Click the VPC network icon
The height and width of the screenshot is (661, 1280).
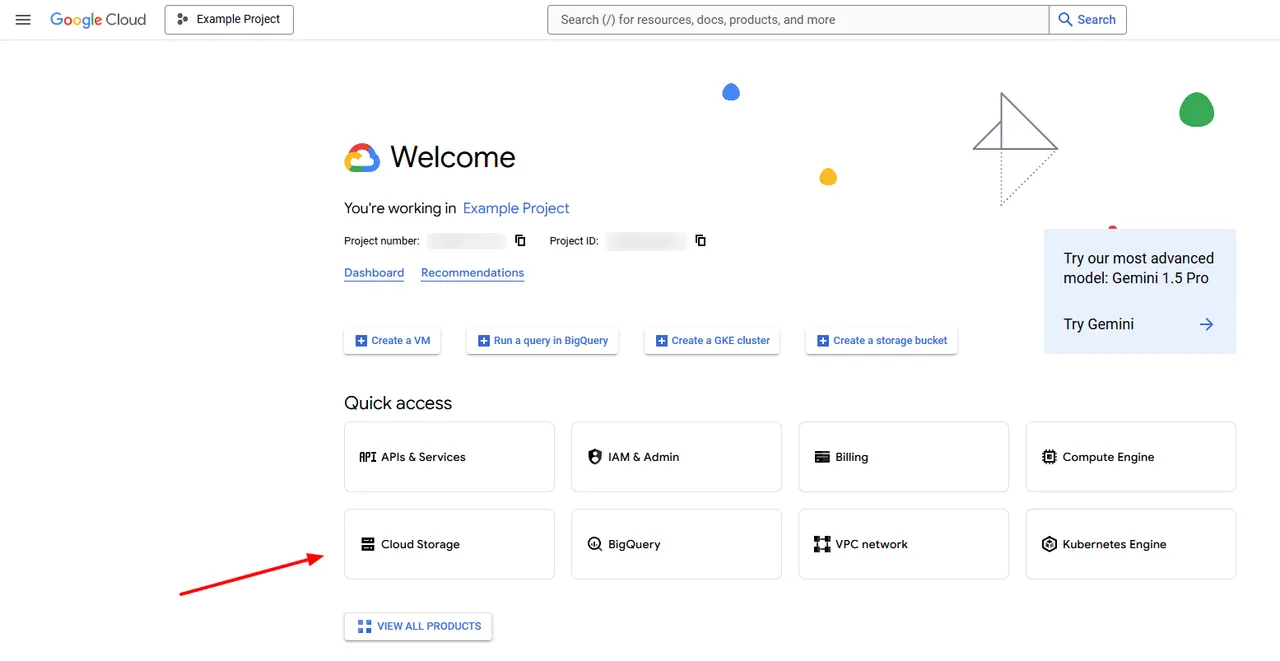click(x=822, y=545)
